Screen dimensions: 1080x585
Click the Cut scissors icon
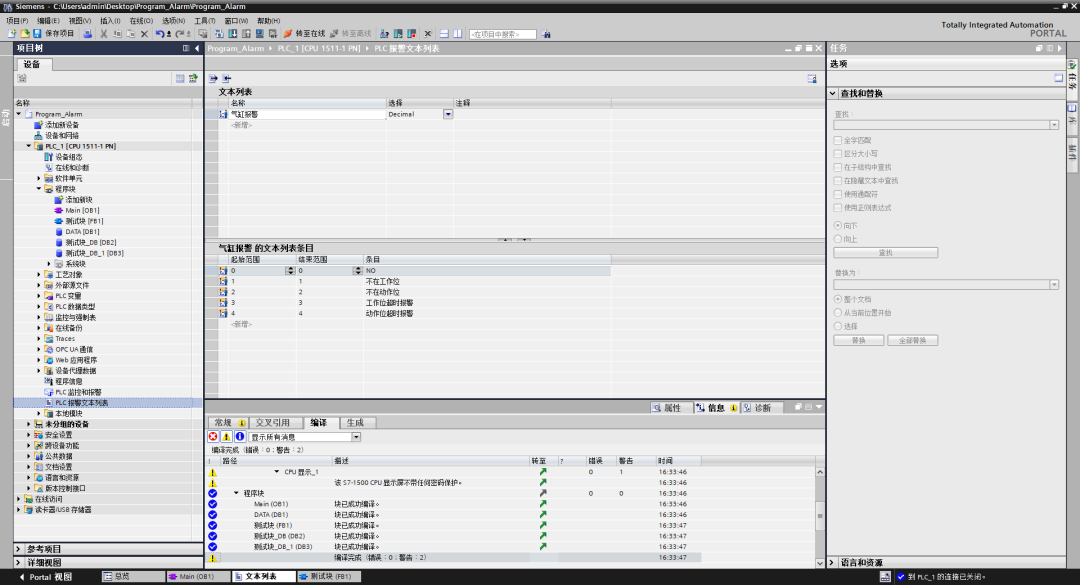click(103, 33)
